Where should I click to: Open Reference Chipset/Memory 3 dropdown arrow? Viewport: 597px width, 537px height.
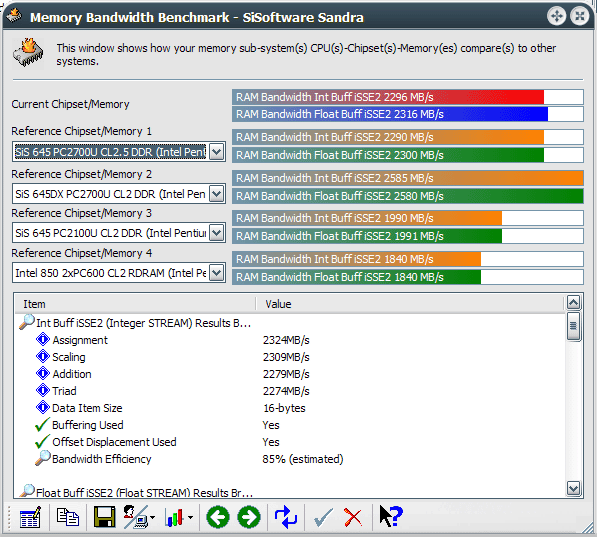point(217,233)
